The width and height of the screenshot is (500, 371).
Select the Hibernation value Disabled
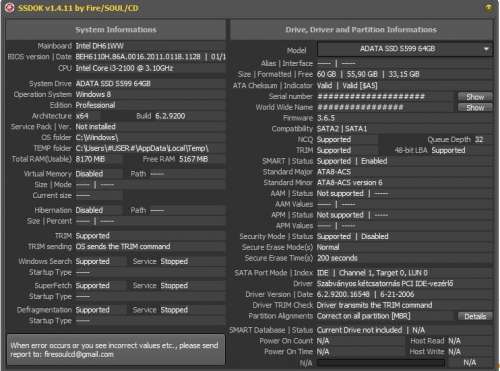coord(89,210)
